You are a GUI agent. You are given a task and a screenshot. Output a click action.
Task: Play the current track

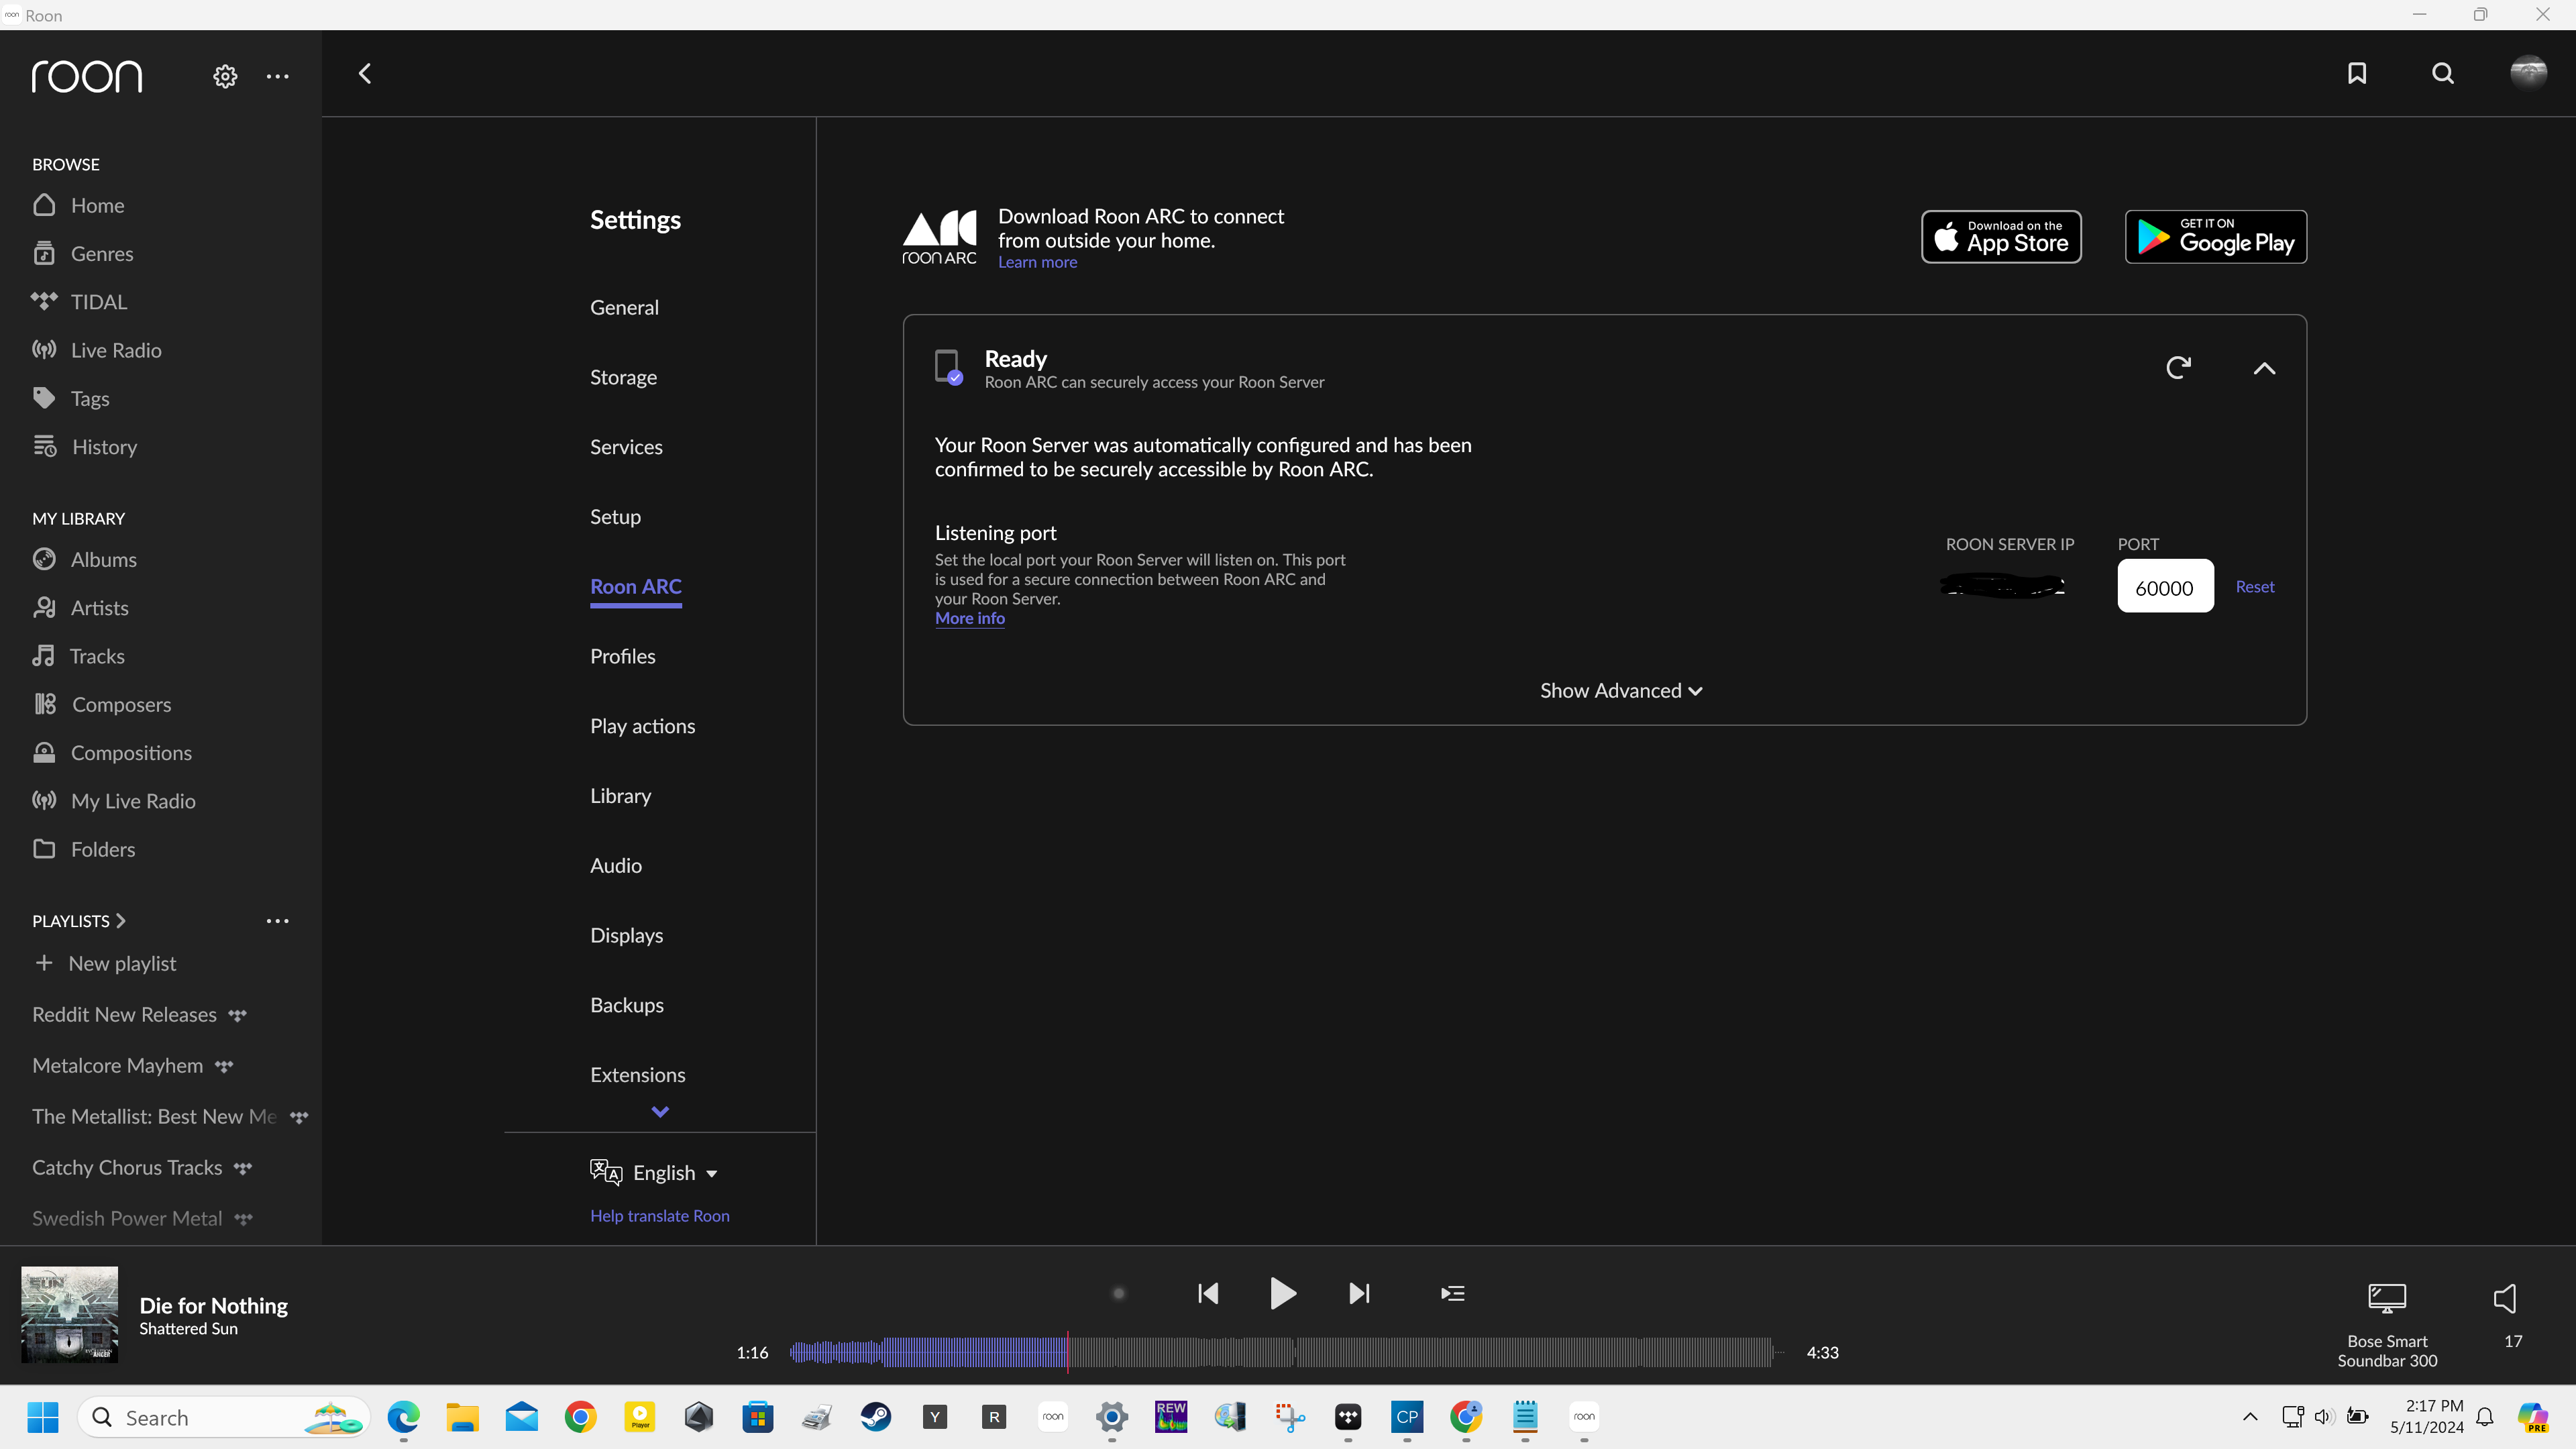(1282, 1293)
